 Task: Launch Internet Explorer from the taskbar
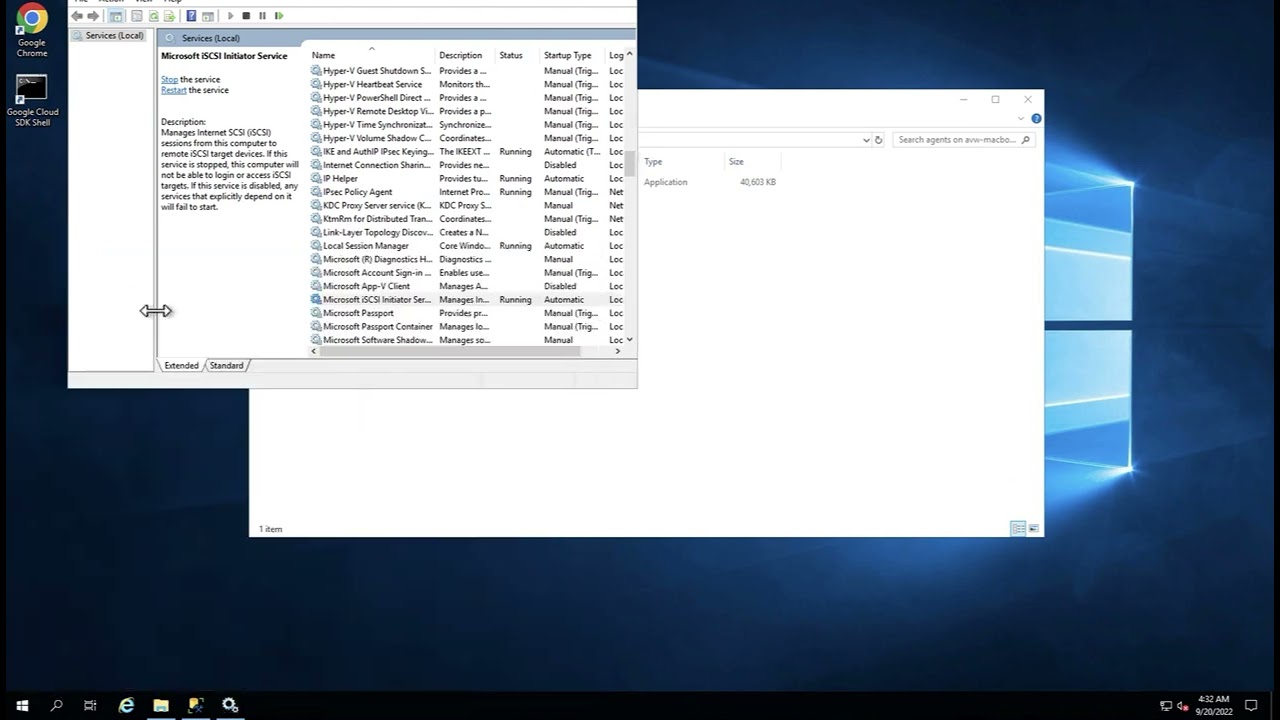coord(126,705)
